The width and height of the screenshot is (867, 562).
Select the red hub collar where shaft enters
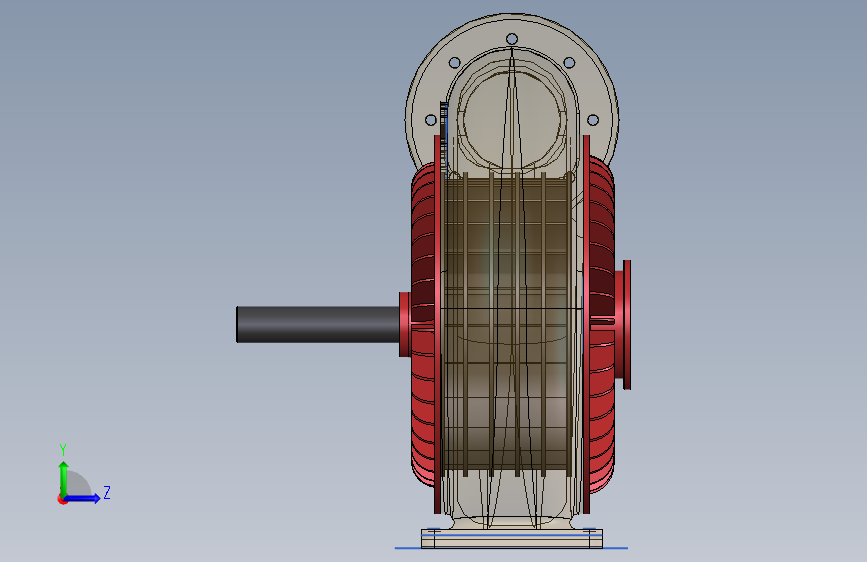(x=405, y=325)
